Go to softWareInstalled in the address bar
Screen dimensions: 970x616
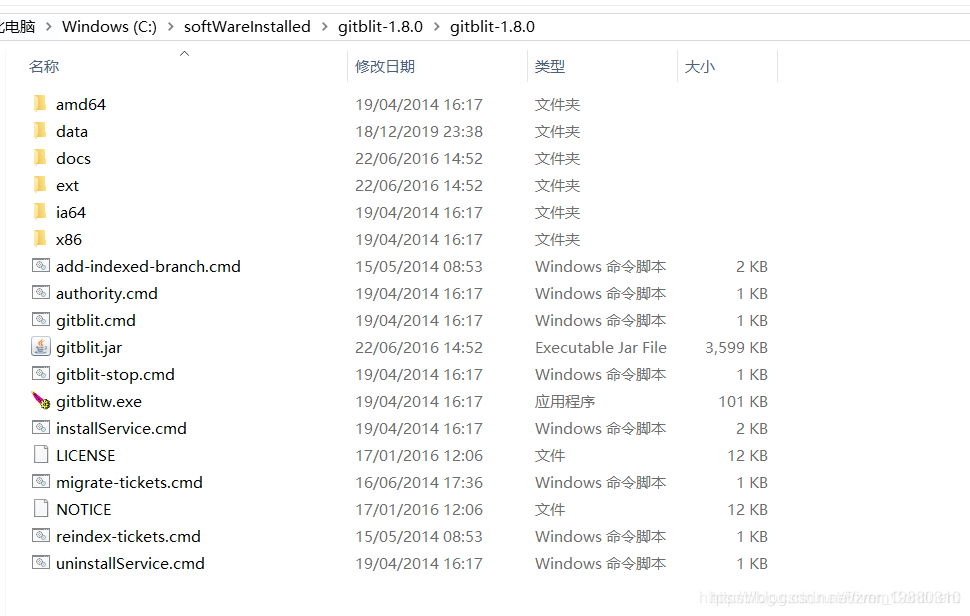[x=247, y=27]
